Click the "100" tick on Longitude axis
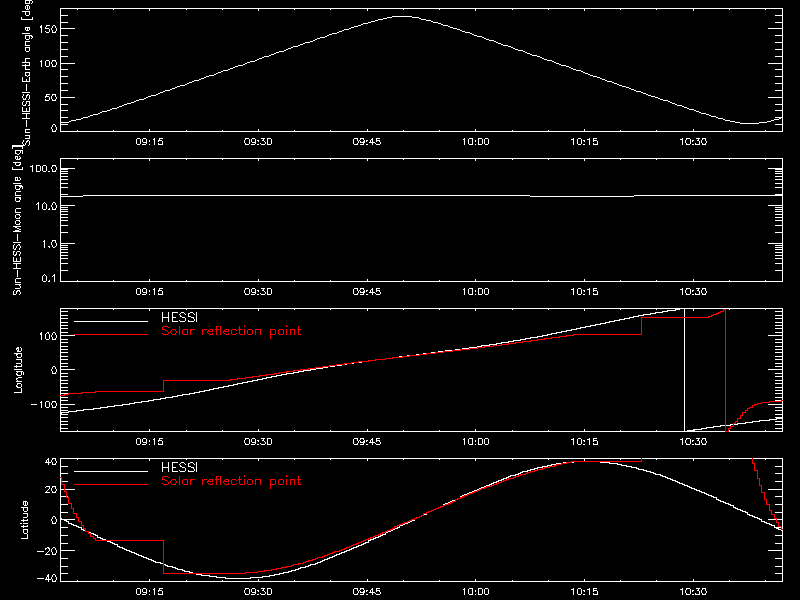 coord(48,336)
